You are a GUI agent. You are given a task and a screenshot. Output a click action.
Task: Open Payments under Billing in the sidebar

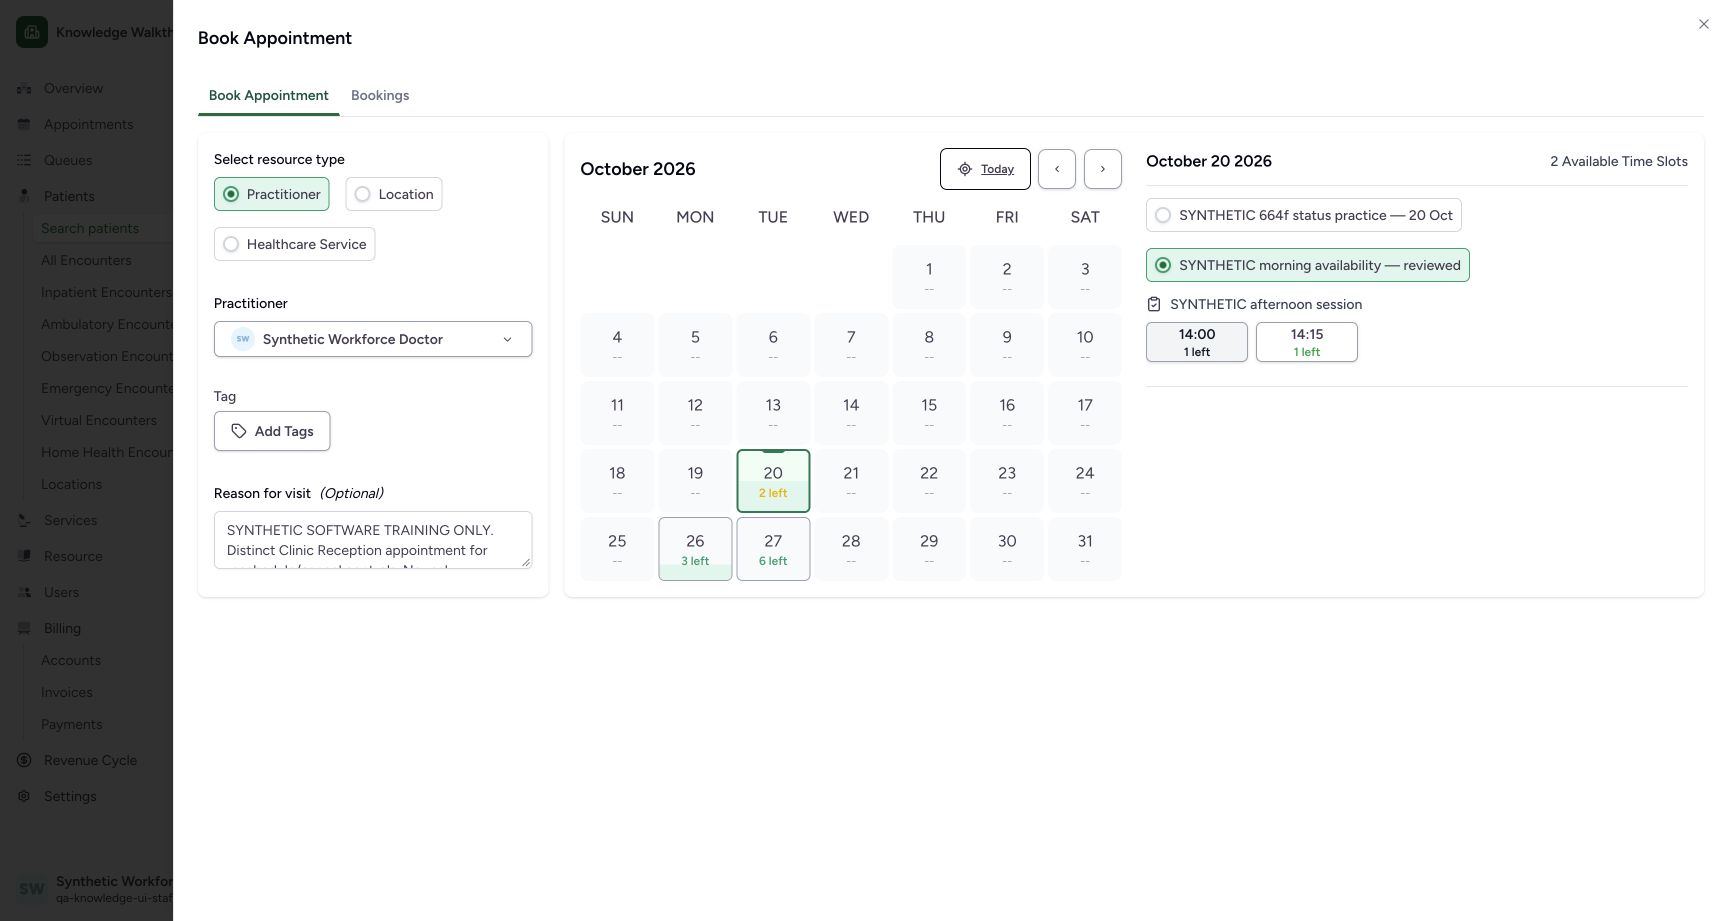tap(71, 724)
